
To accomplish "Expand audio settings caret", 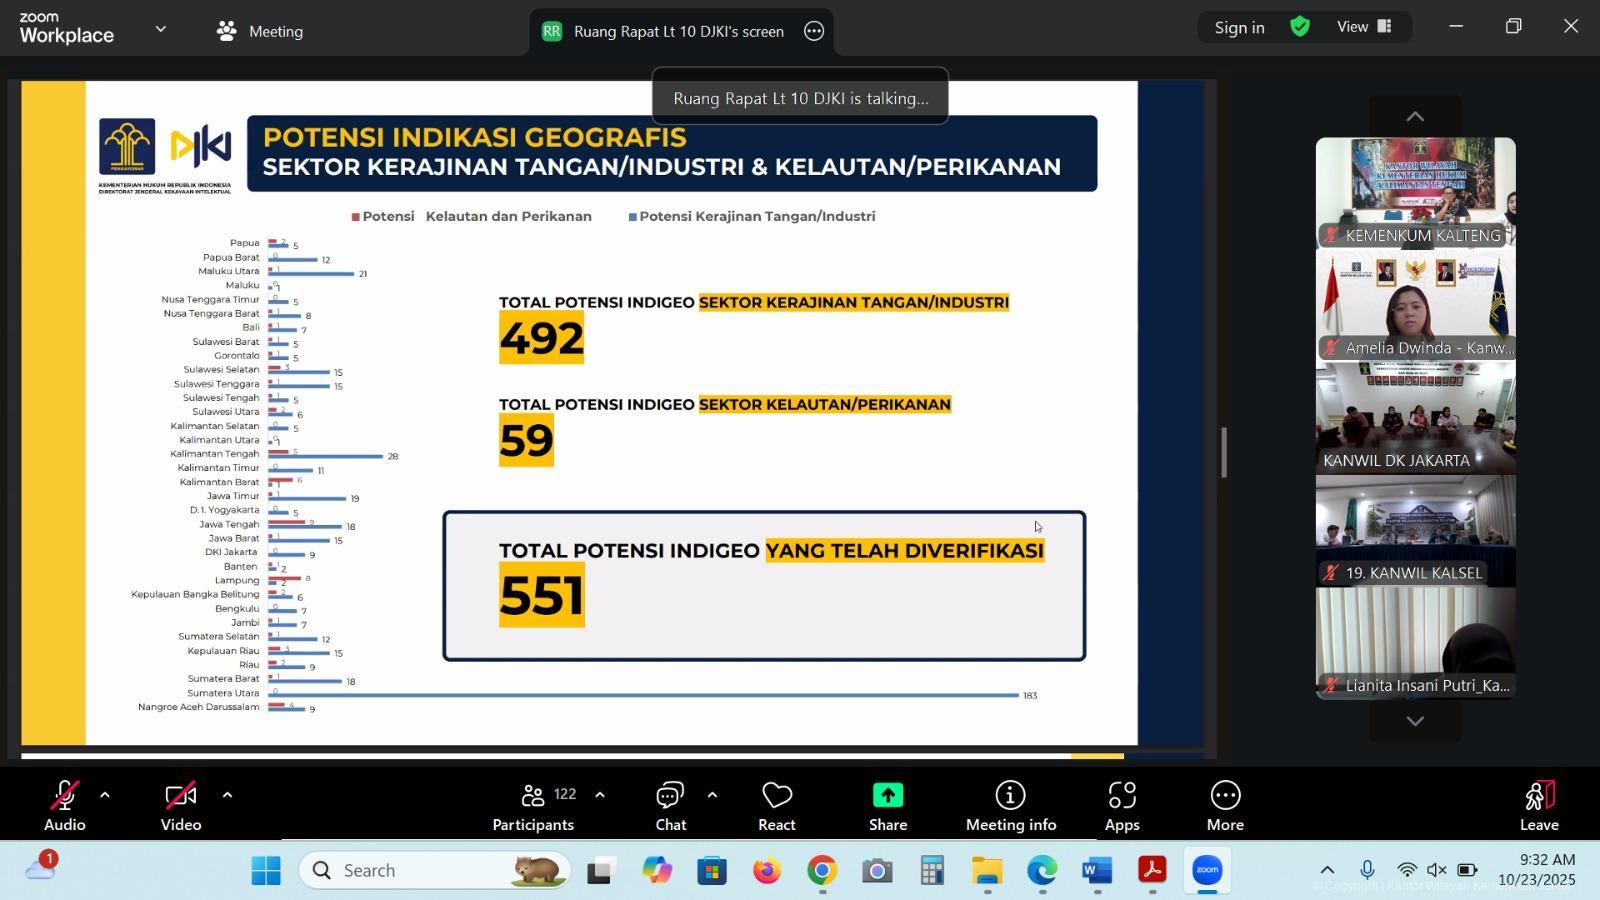I will coord(105,795).
